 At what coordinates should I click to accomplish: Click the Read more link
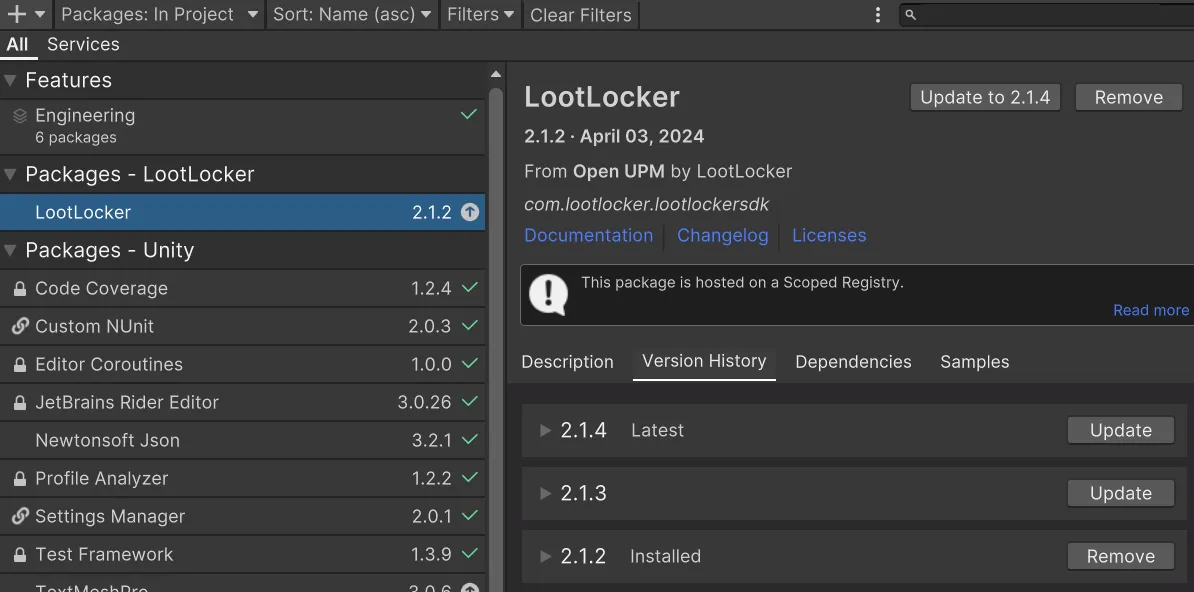pos(1151,310)
